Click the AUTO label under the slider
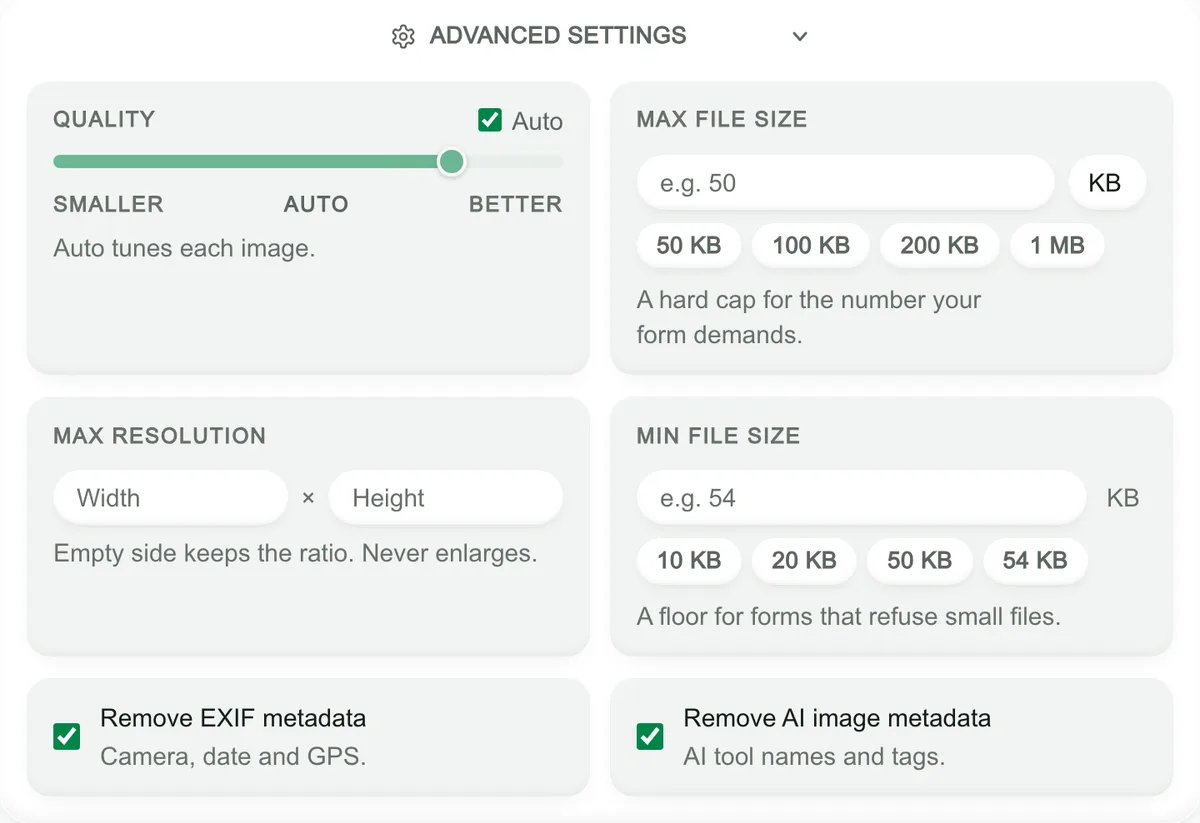The image size is (1200, 823). coord(316,204)
